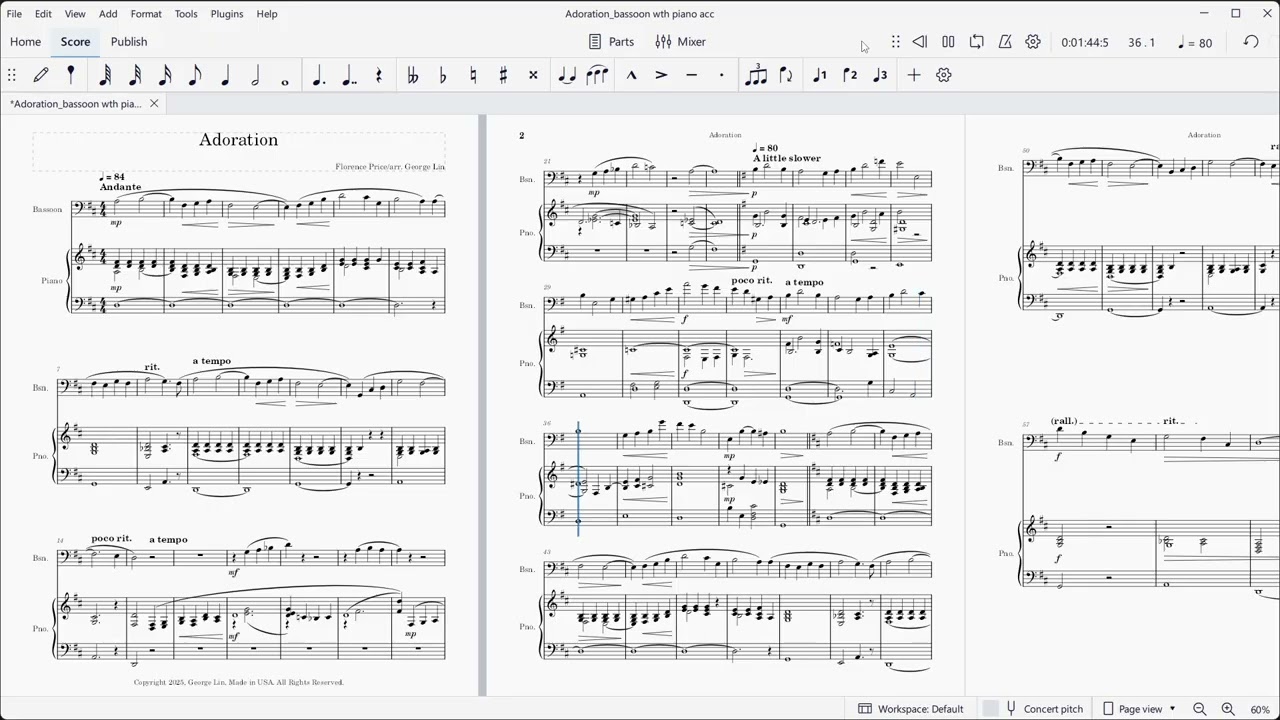This screenshot has width=1280, height=720.
Task: Zoom in the score
Action: click(x=1228, y=709)
